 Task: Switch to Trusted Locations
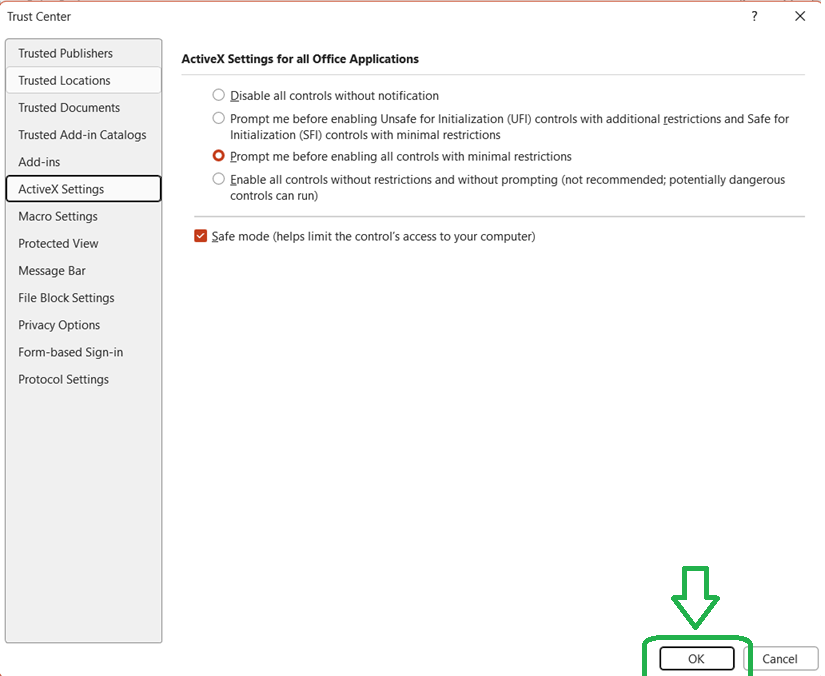pyautogui.click(x=84, y=80)
